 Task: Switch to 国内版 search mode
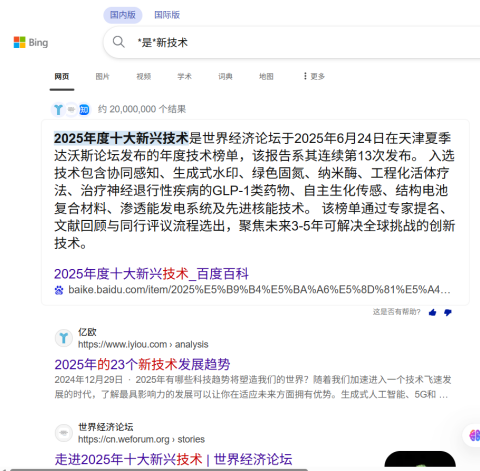[x=123, y=15]
